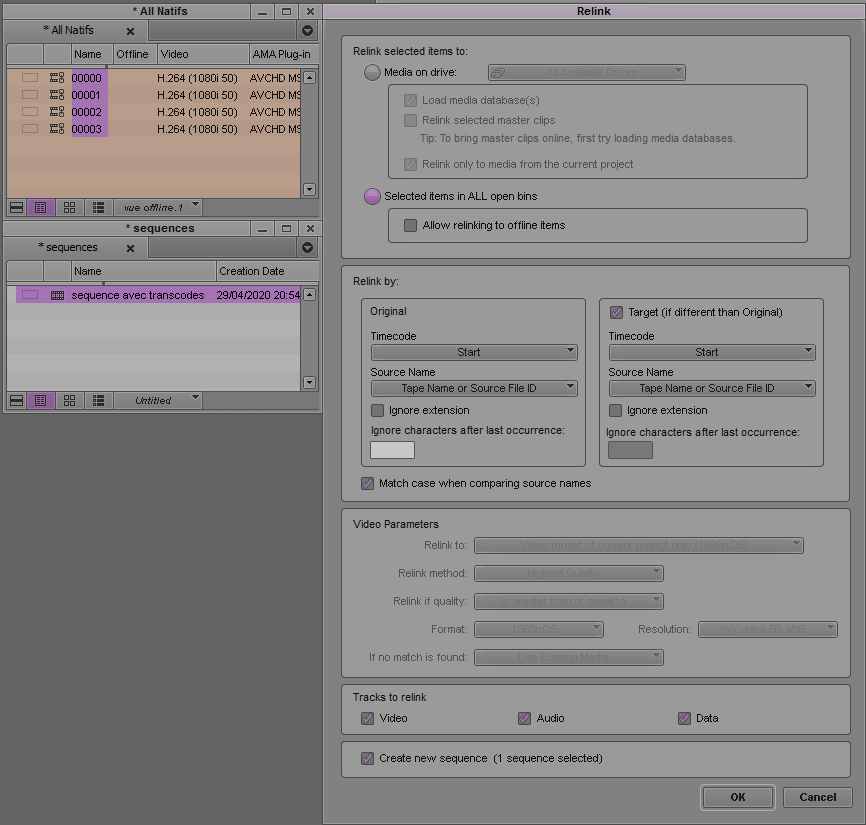The image size is (866, 825).
Task: Cancel the Relink dialog
Action: (817, 797)
